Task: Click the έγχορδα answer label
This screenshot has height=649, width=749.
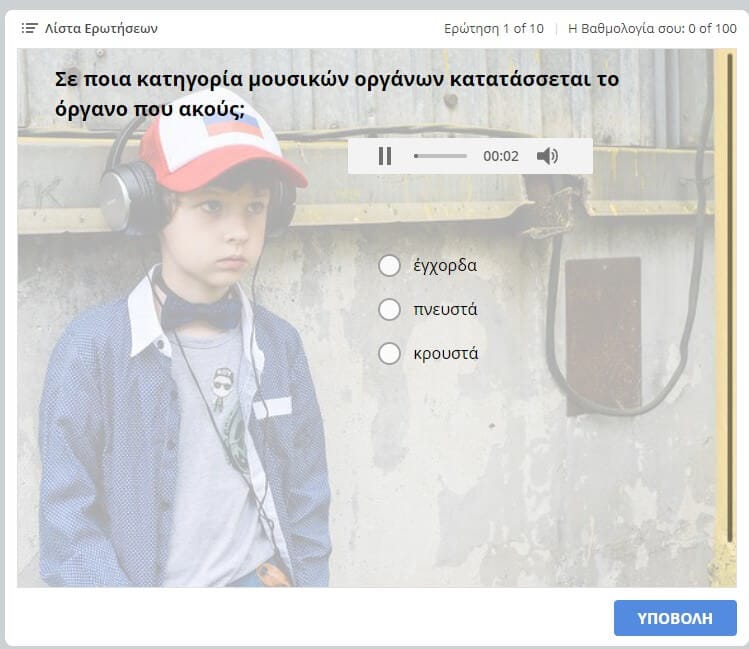Action: click(445, 265)
